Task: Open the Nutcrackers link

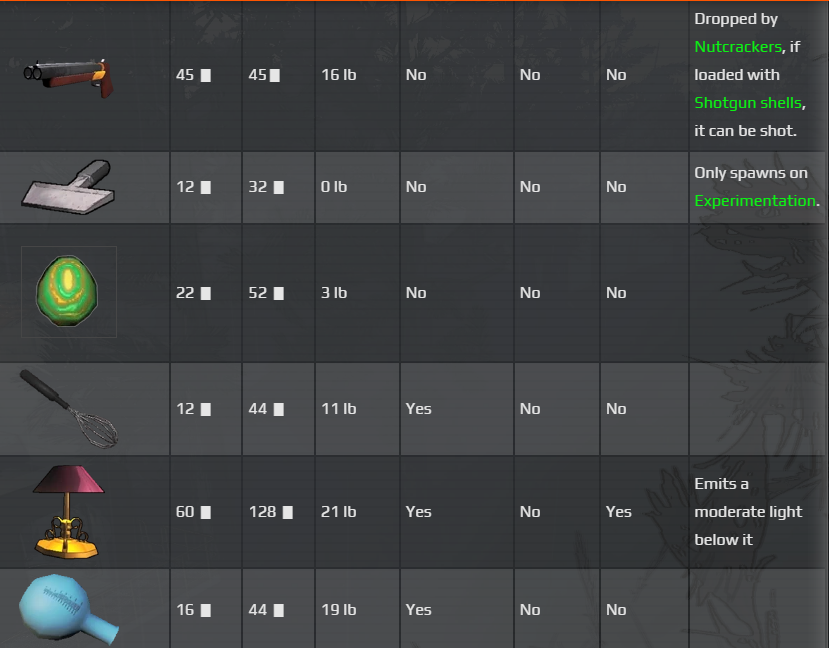Action: (x=737, y=46)
